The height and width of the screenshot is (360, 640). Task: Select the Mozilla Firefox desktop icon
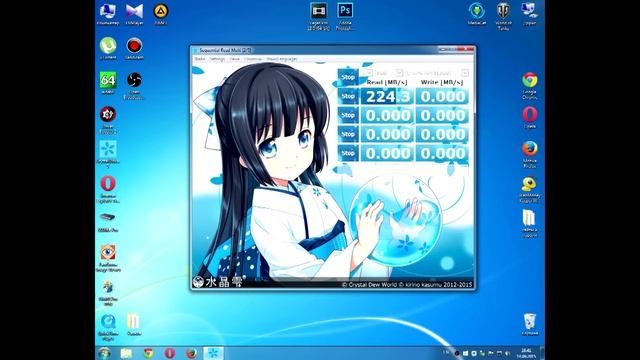[x=529, y=154]
